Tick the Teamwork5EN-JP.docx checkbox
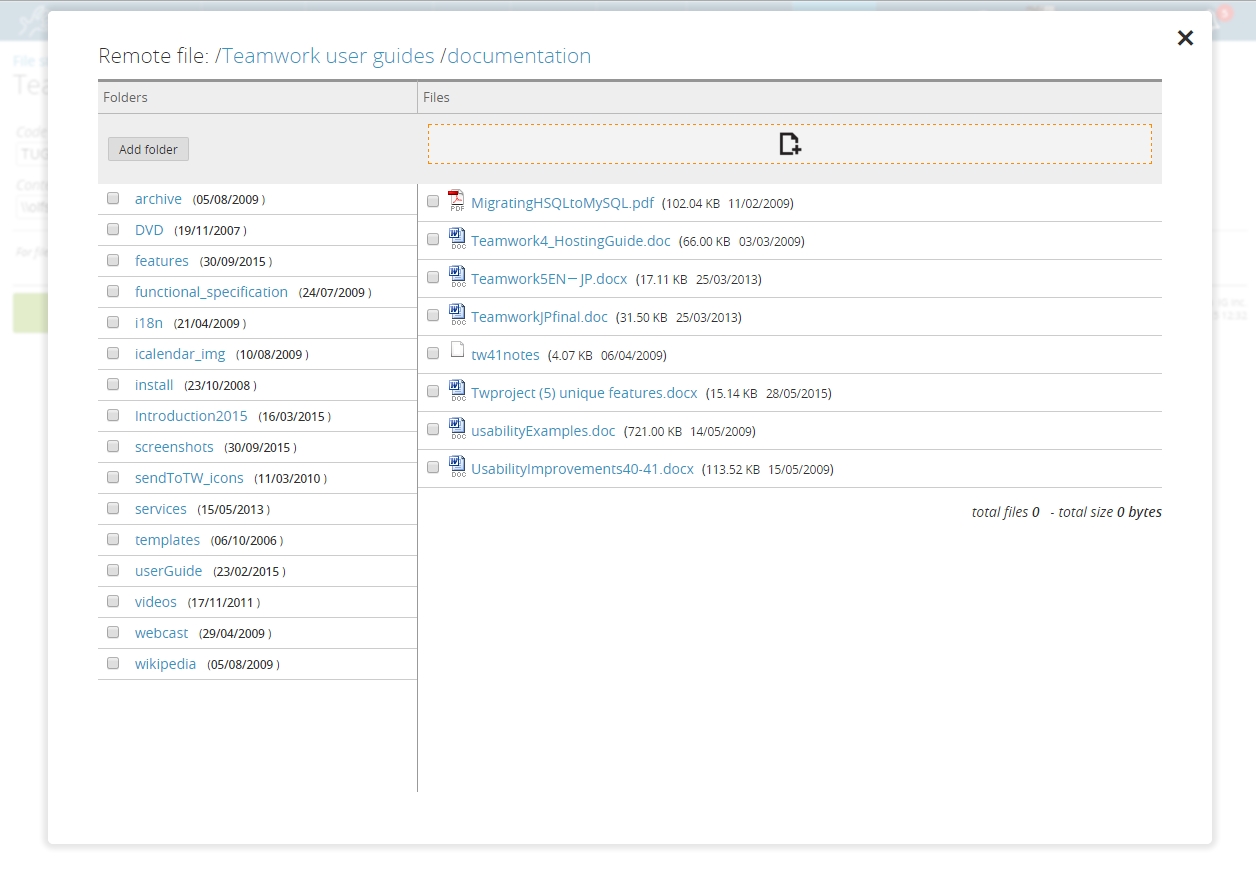1256x877 pixels. tap(433, 278)
